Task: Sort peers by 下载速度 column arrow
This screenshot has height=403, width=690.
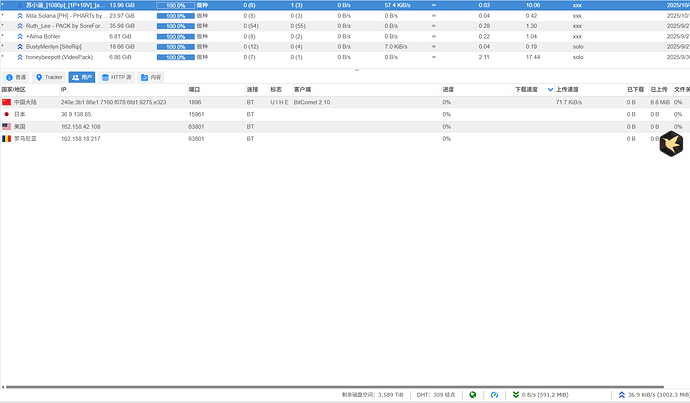Action: pyautogui.click(x=549, y=90)
